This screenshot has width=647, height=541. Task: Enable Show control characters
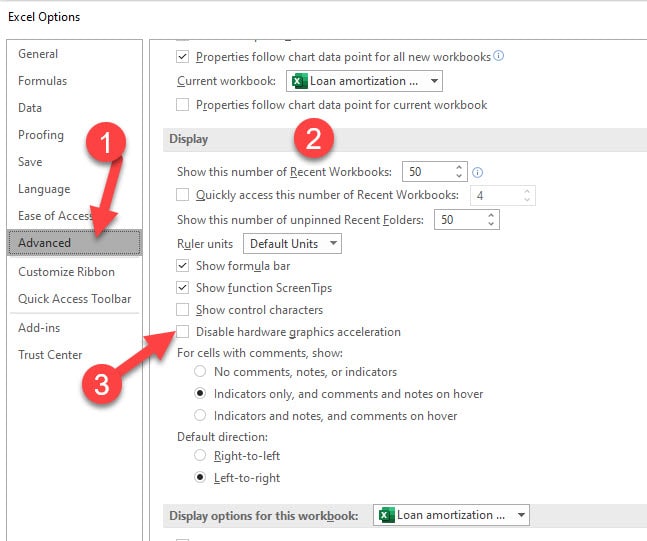pos(182,309)
